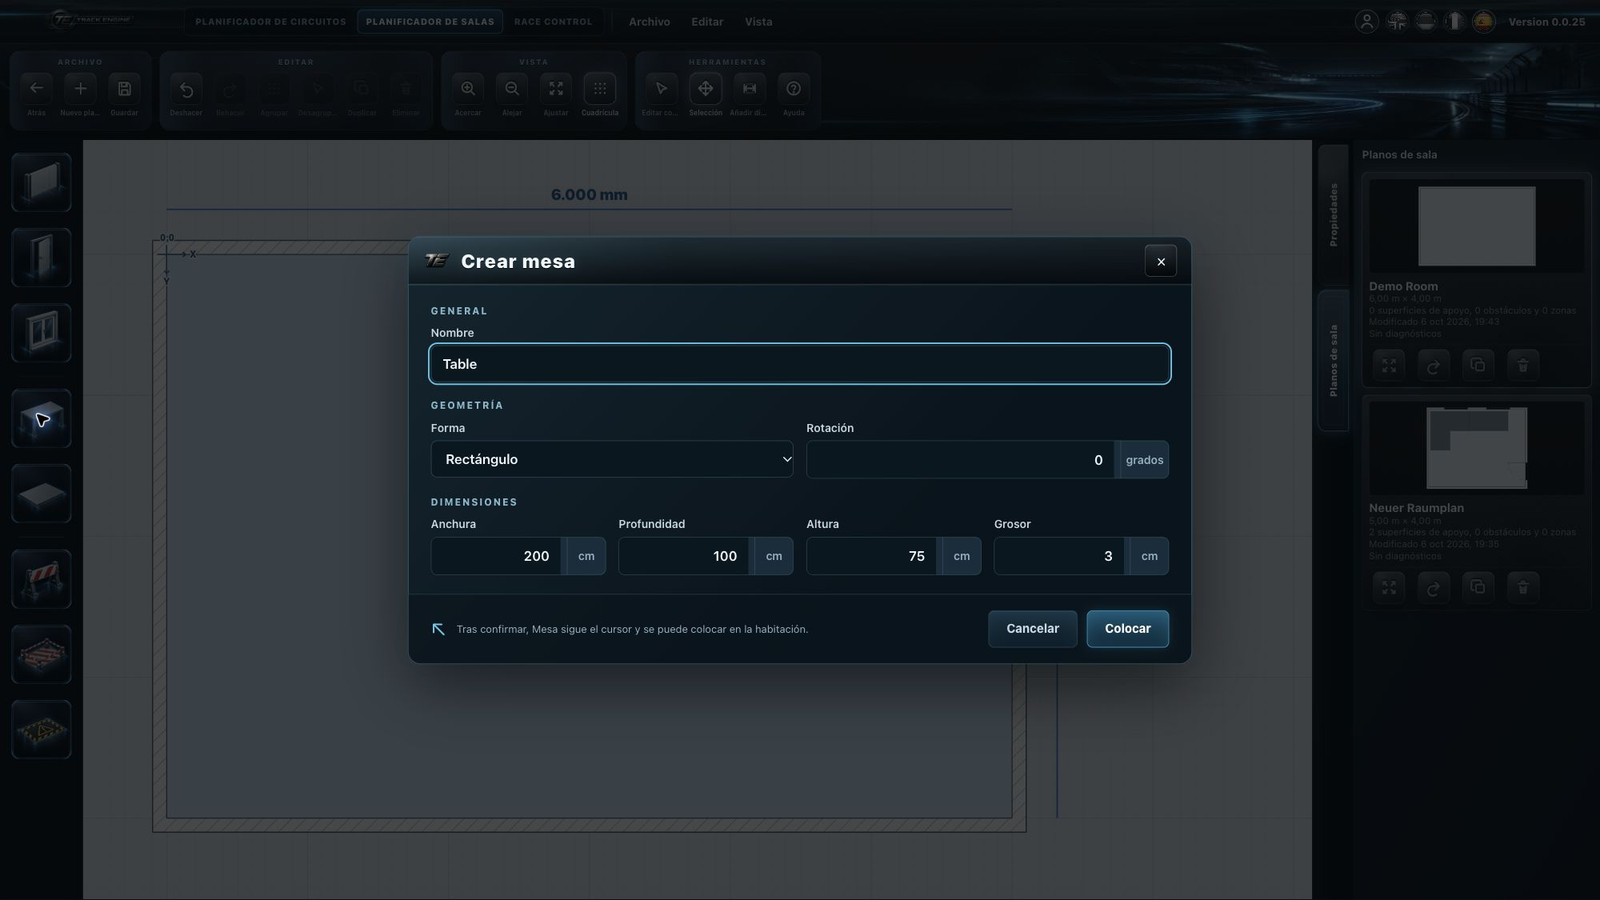Screen dimensions: 1600x900
Task: Switch language using the French flag
Action: (1454, 21)
